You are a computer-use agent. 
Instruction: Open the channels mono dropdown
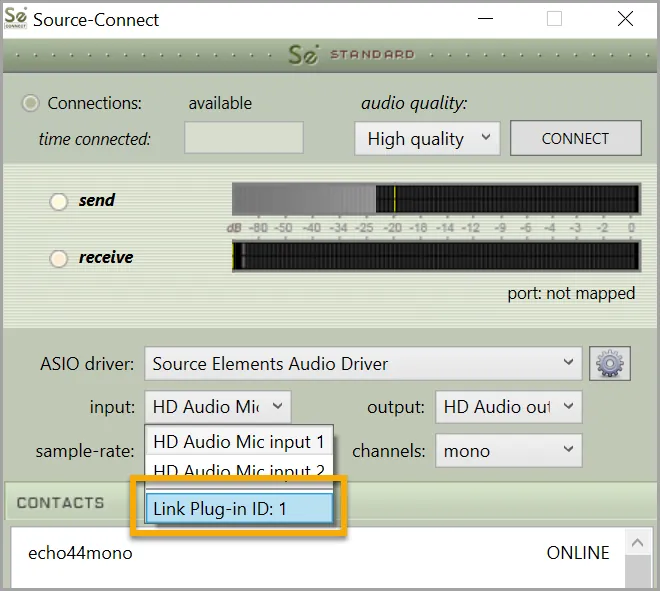coord(508,450)
